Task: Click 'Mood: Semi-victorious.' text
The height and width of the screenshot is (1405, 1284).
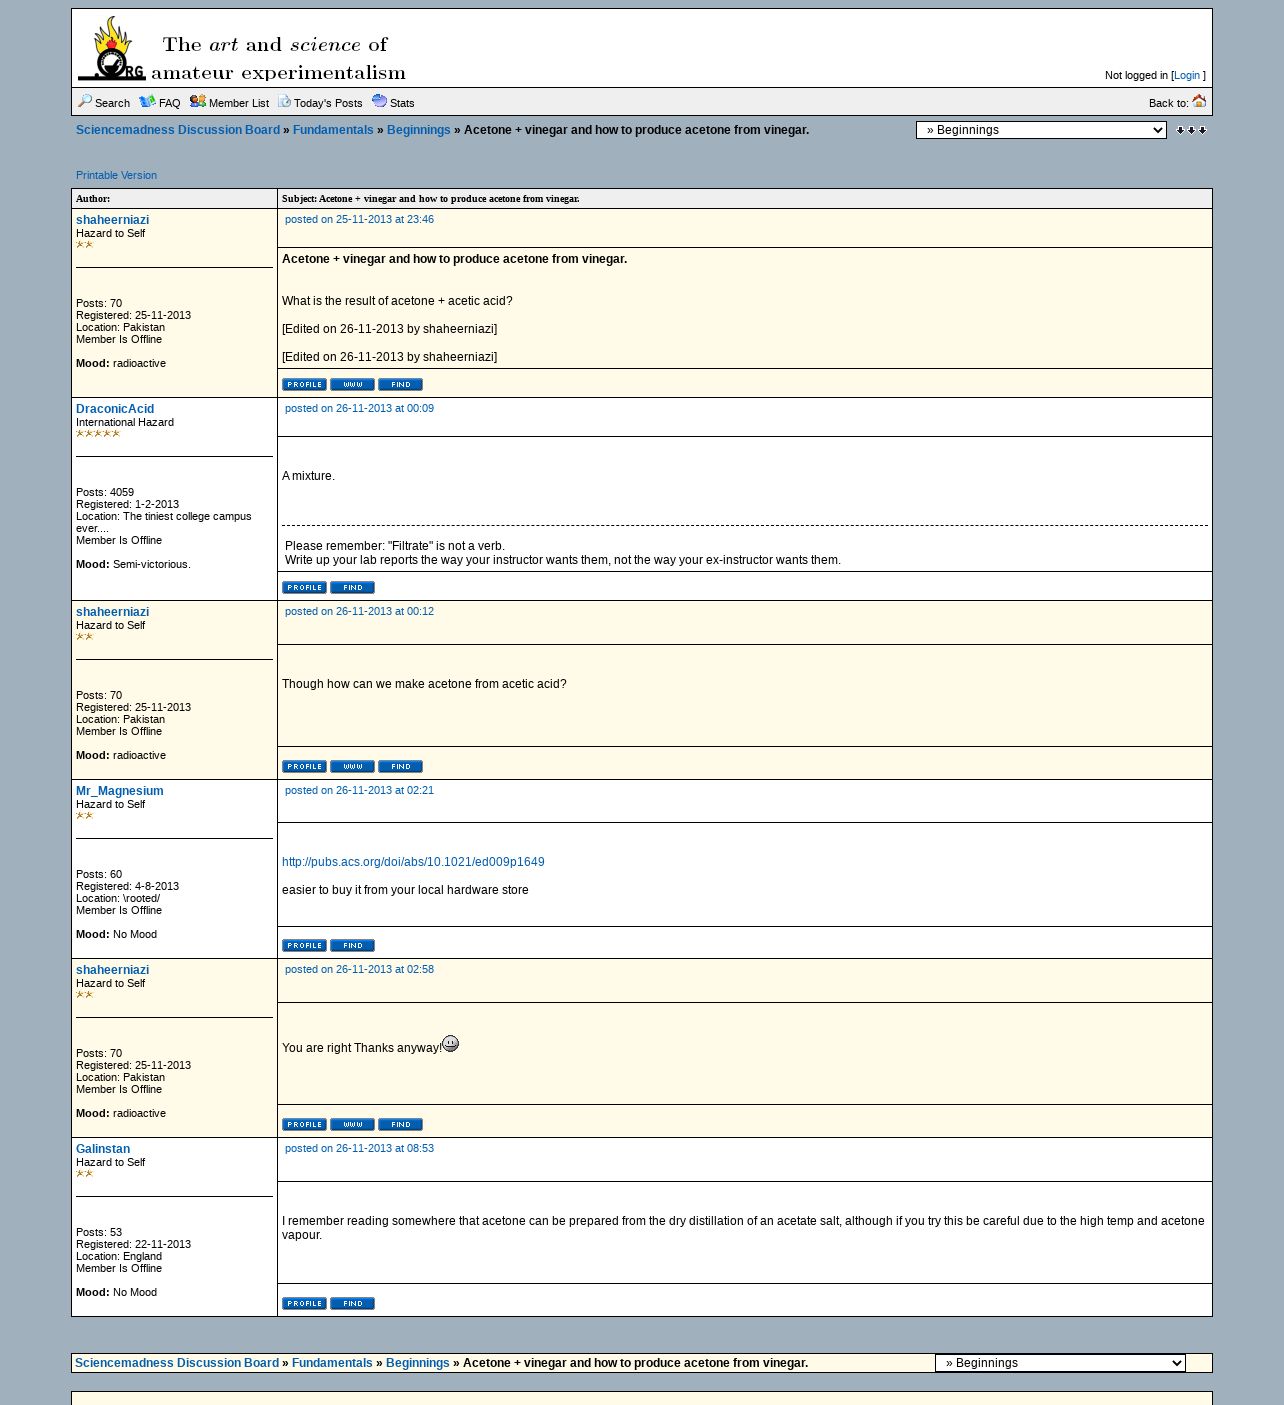Action: [133, 564]
